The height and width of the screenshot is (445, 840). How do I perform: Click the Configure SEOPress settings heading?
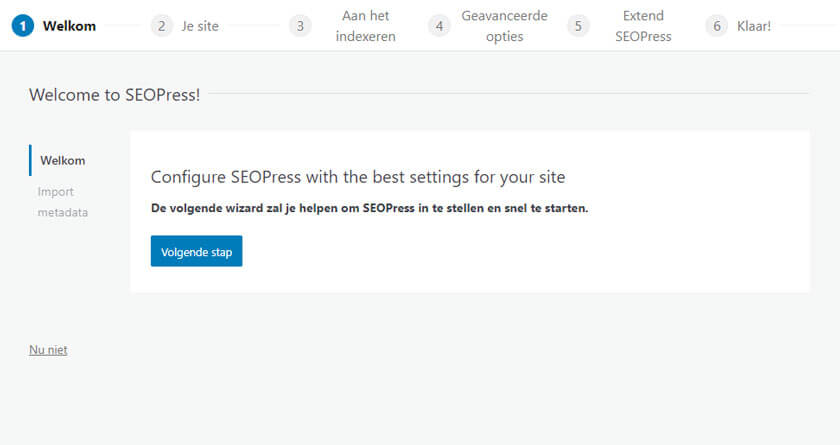(x=358, y=177)
